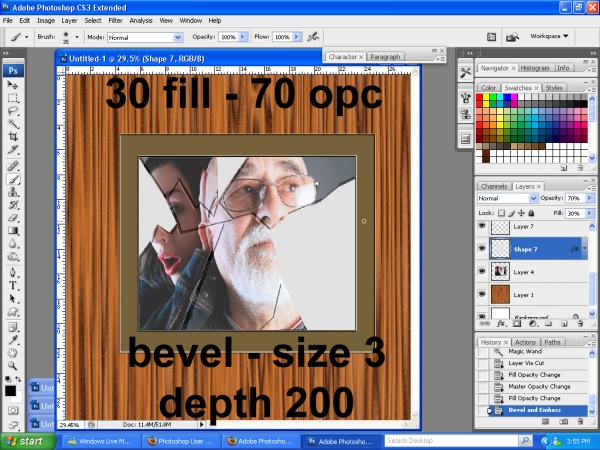
Task: Toggle lock transparent pixels in Layers panel
Action: 501,213
